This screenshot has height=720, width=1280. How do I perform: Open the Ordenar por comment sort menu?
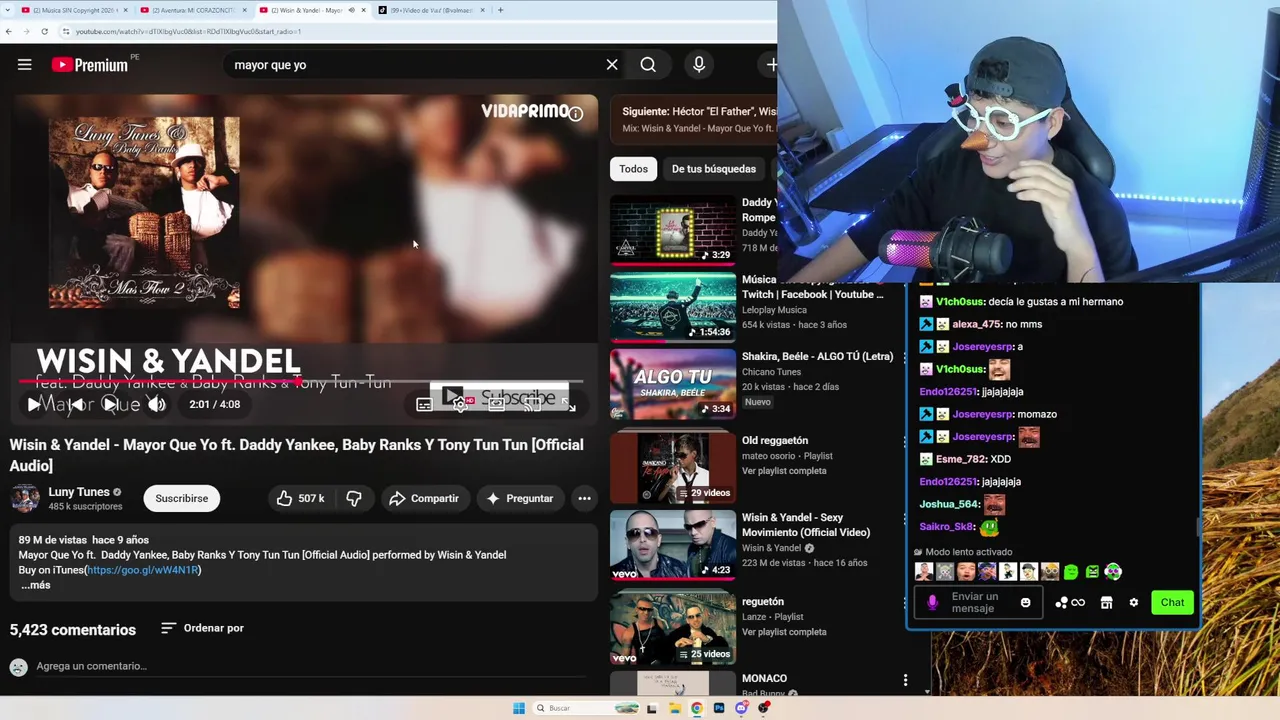202,628
